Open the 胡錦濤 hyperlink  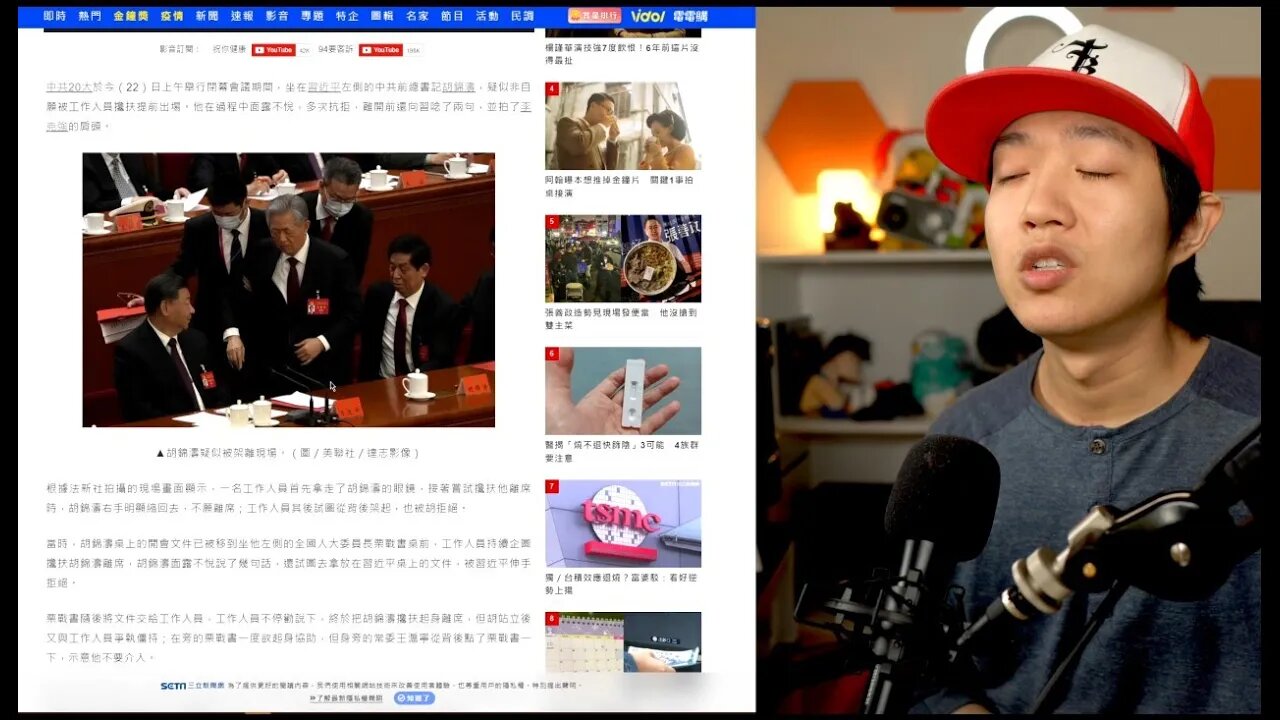(459, 88)
